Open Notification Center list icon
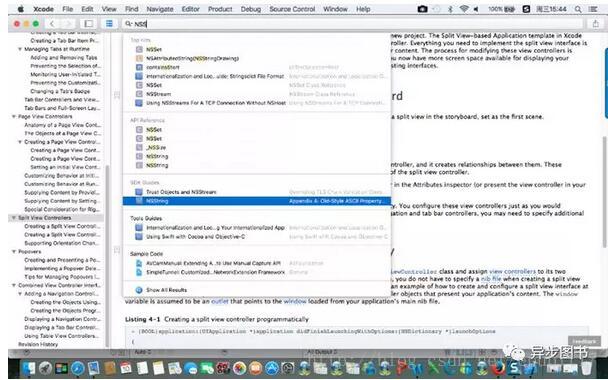 click(x=593, y=9)
